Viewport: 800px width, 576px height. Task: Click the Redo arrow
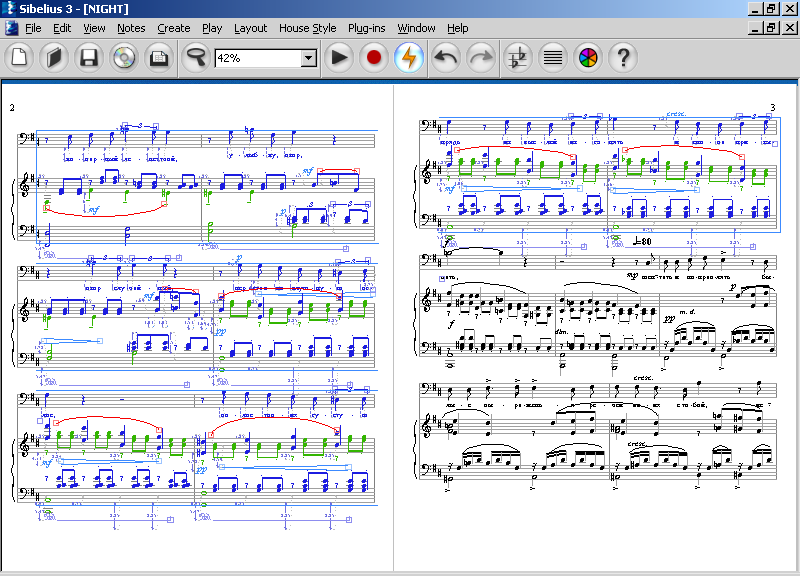pos(481,58)
